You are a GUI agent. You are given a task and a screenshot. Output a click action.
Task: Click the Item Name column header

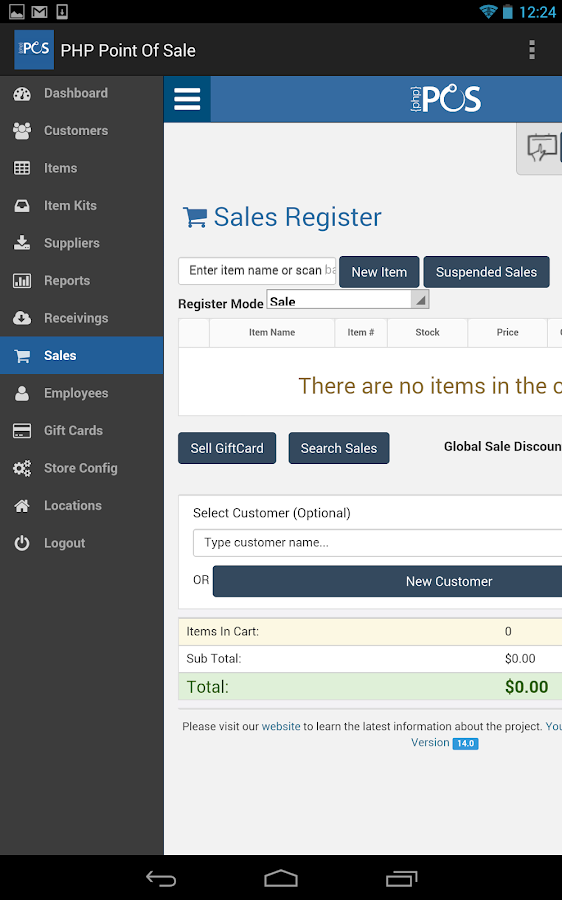click(272, 332)
